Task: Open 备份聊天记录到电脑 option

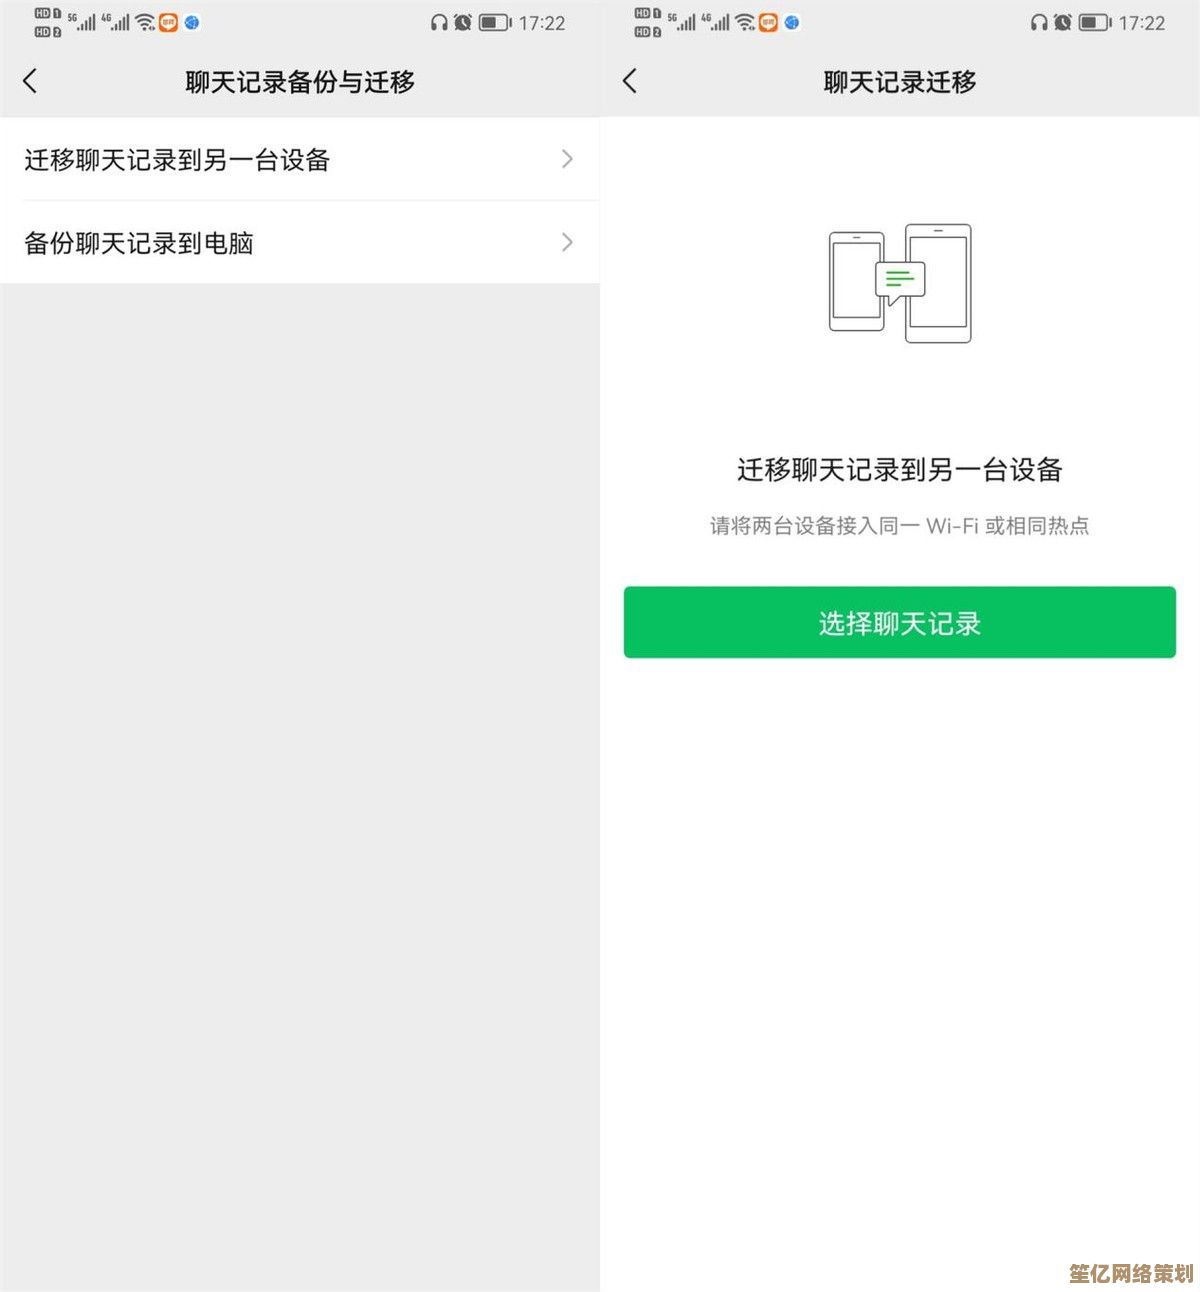Action: (300, 242)
